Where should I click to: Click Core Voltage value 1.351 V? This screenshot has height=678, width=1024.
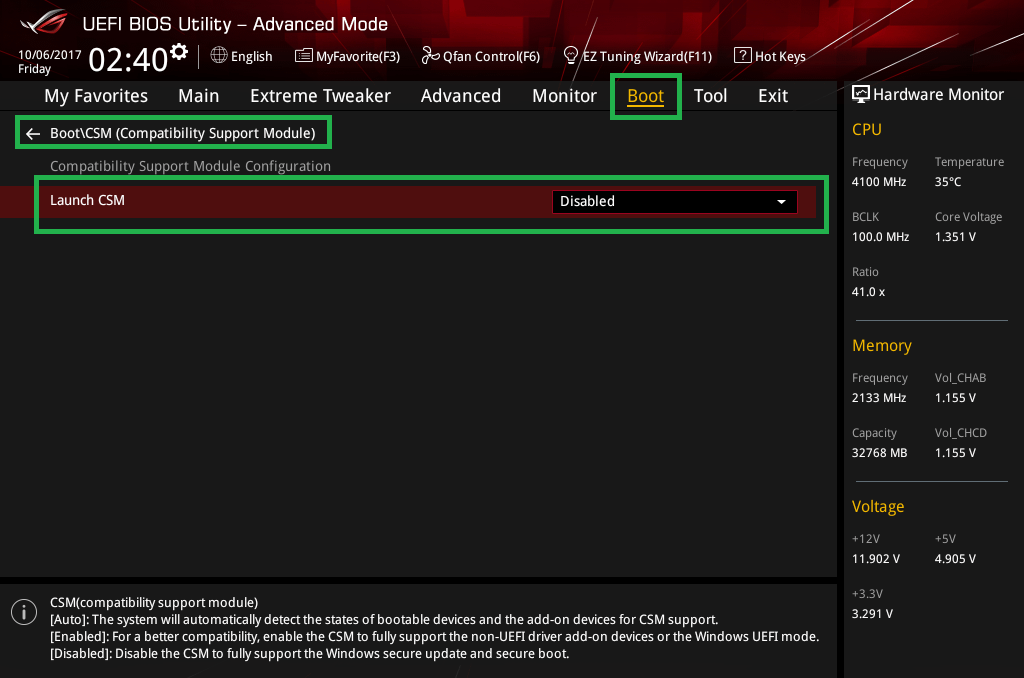[955, 237]
